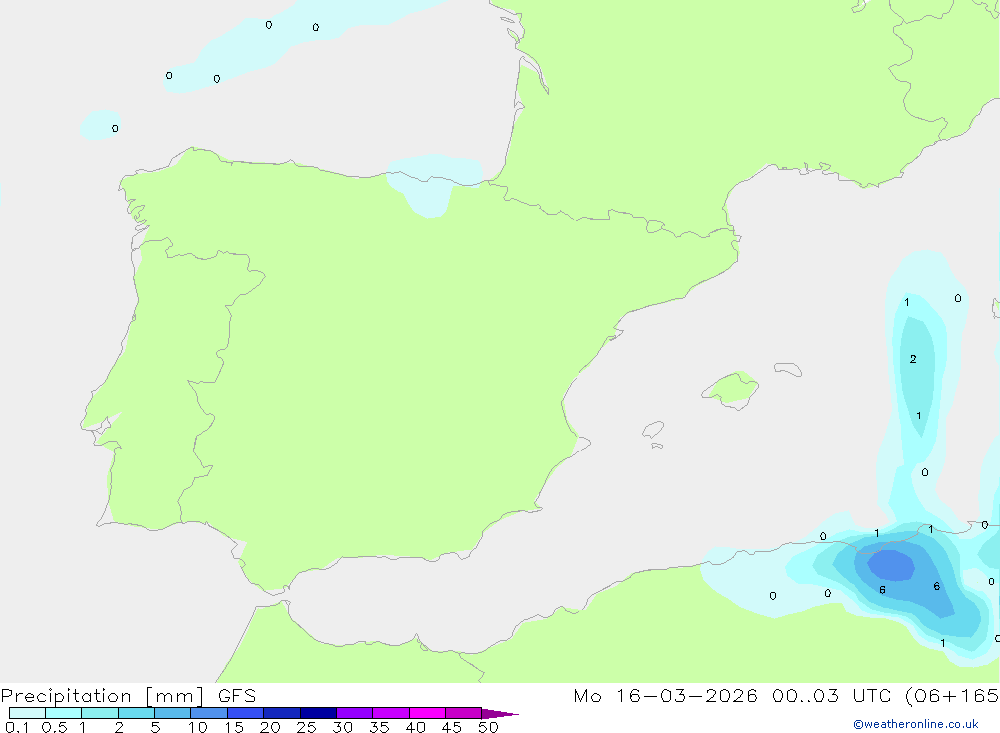Image resolution: width=1000 pixels, height=733 pixels.
Task: Click the '10' legend tick label
Action: pos(198,727)
